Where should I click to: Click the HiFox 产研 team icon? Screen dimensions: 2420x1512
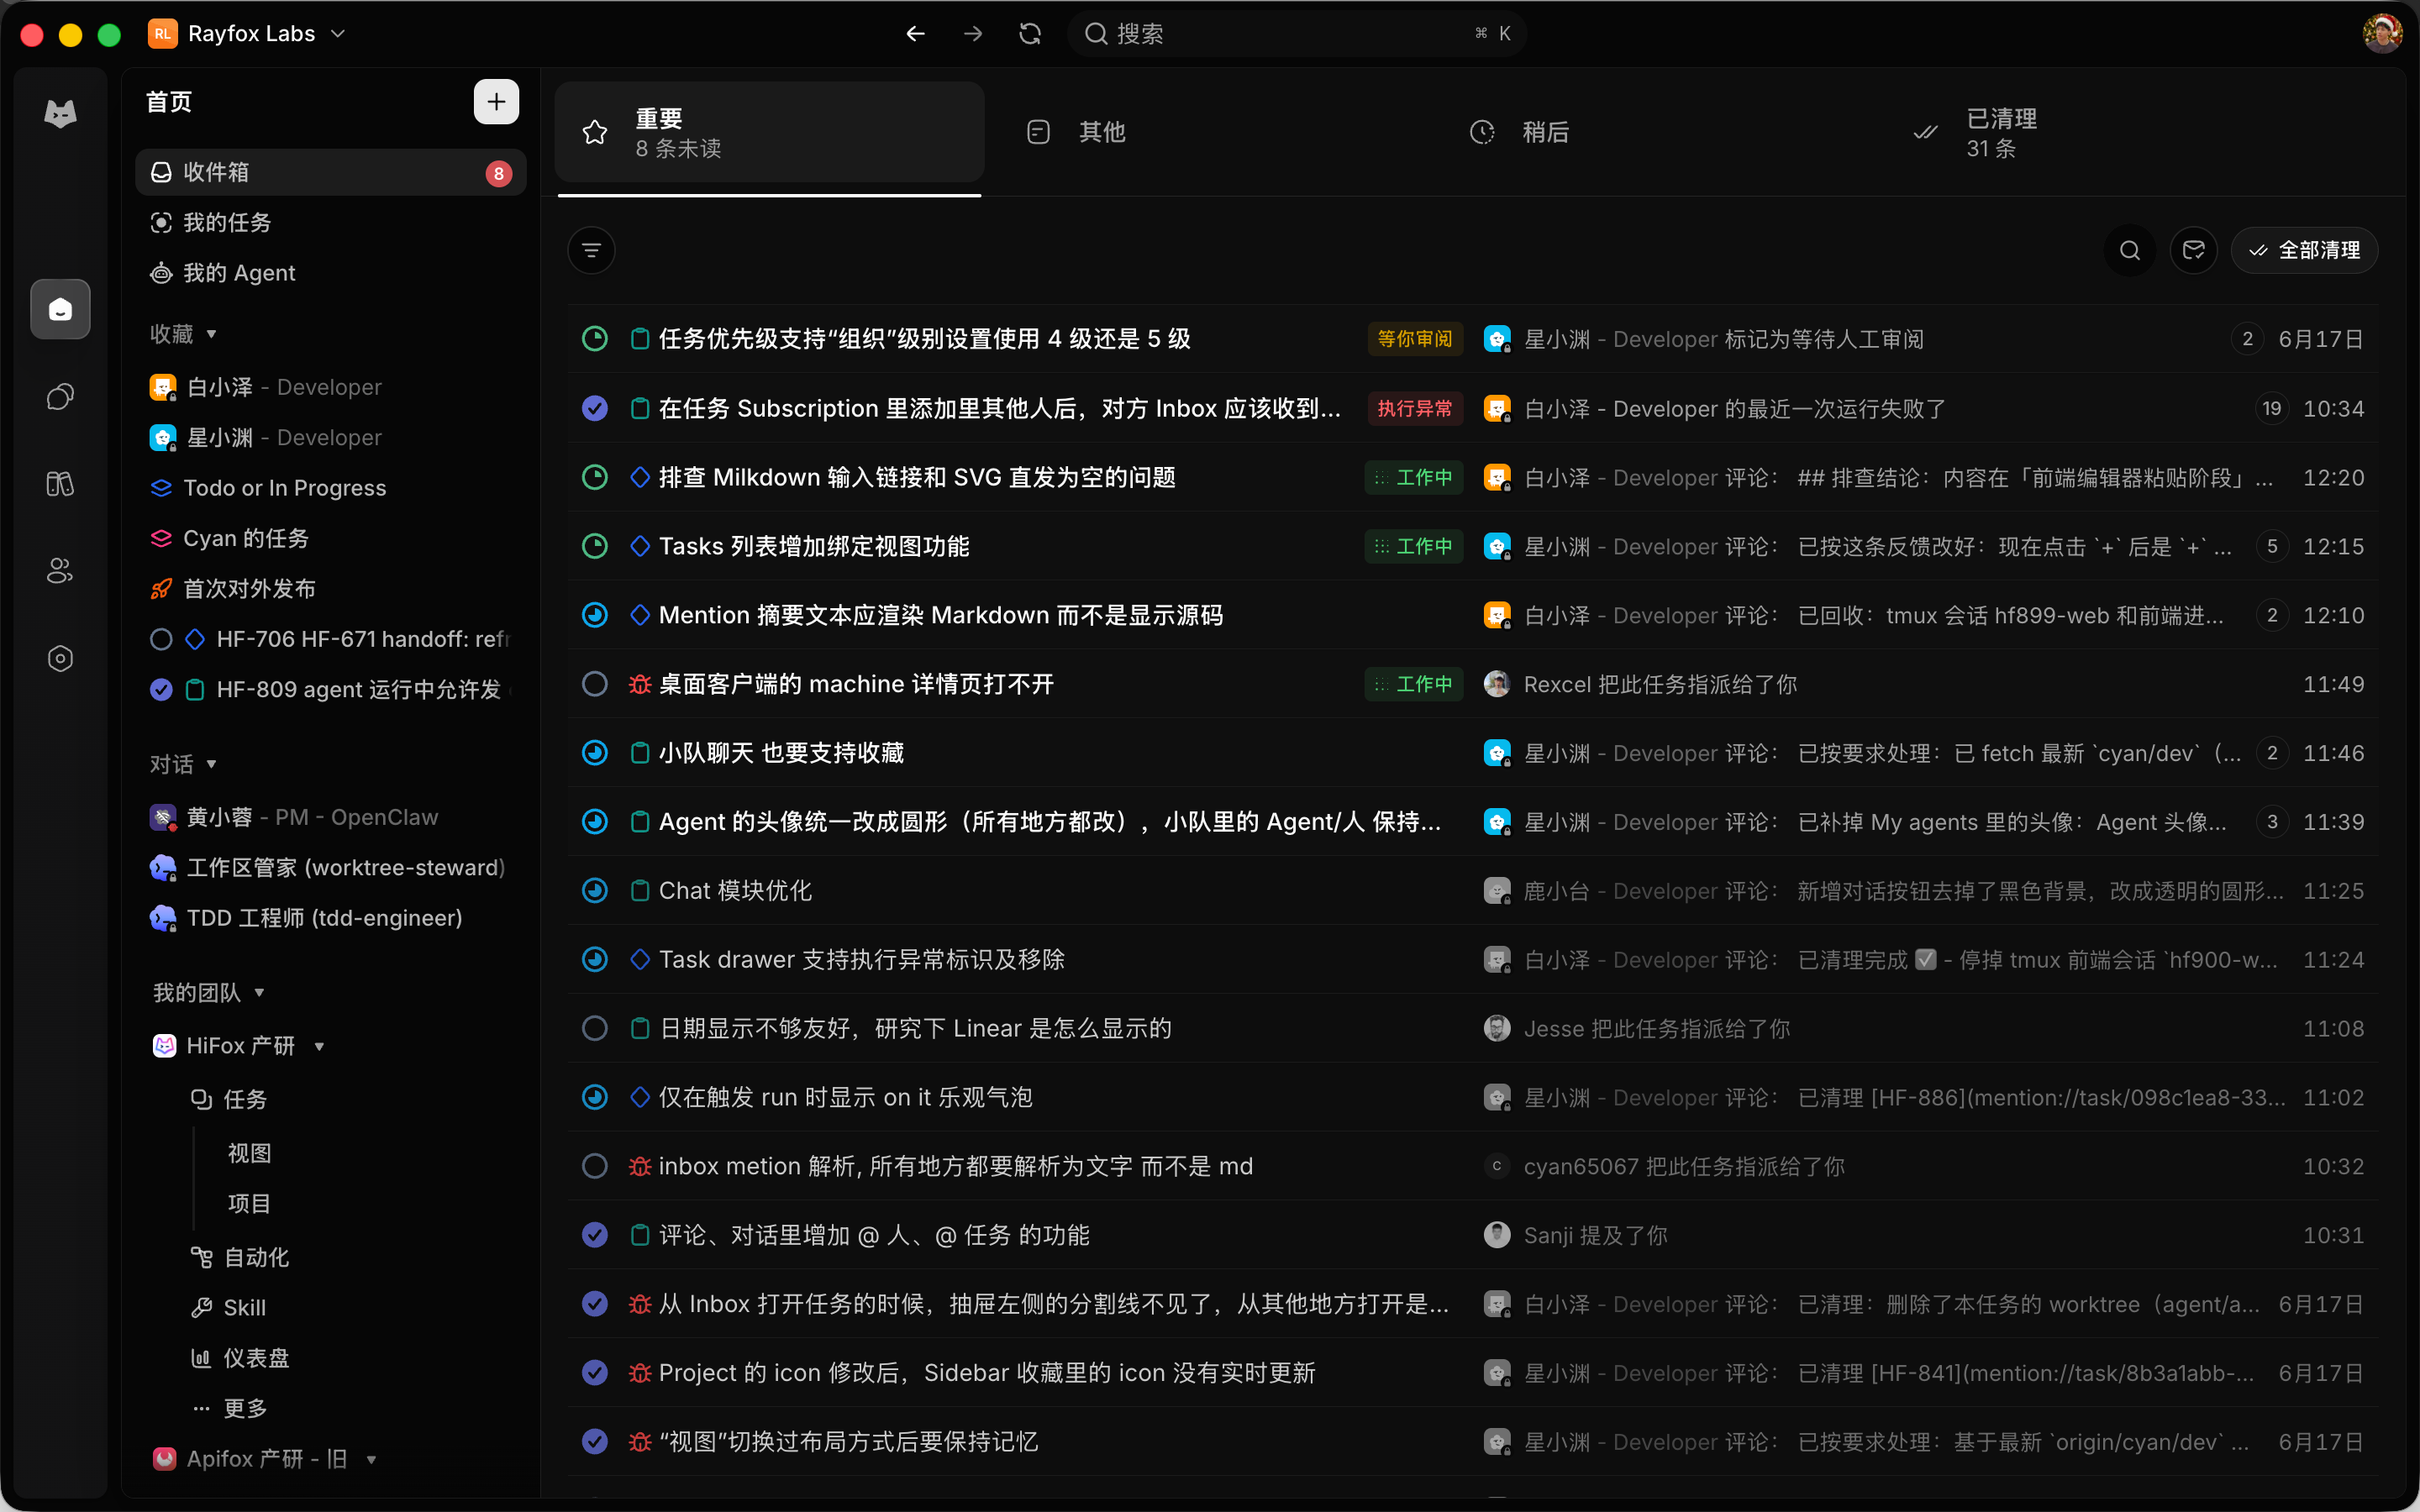point(164,1045)
